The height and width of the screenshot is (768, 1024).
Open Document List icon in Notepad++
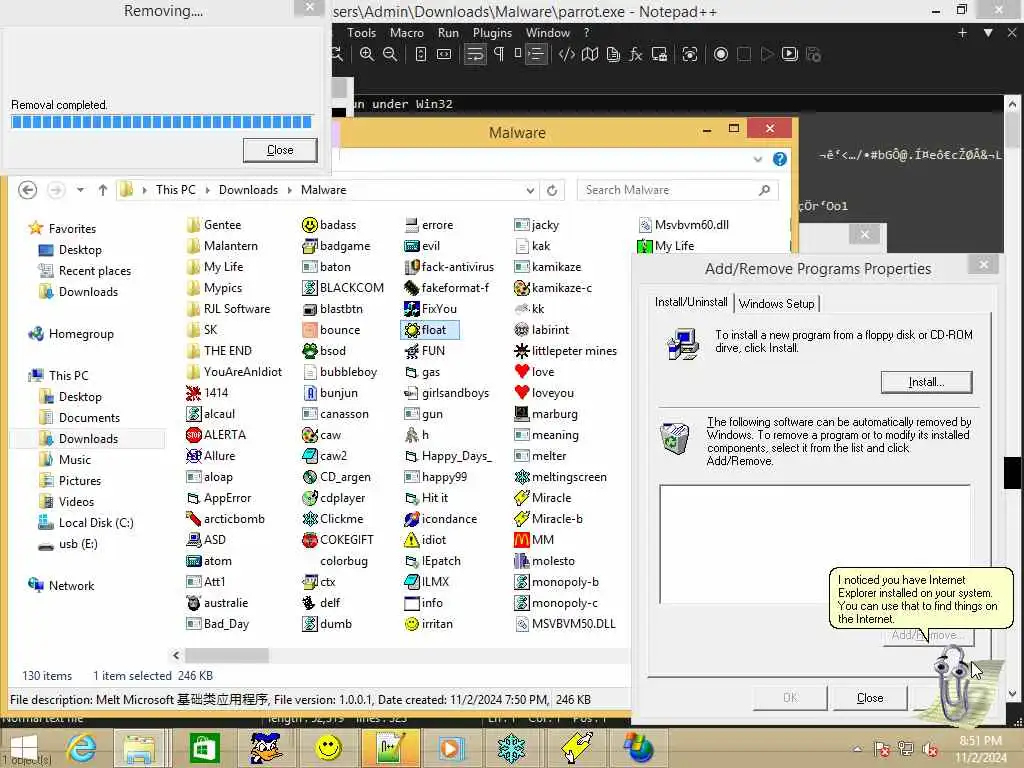click(613, 54)
